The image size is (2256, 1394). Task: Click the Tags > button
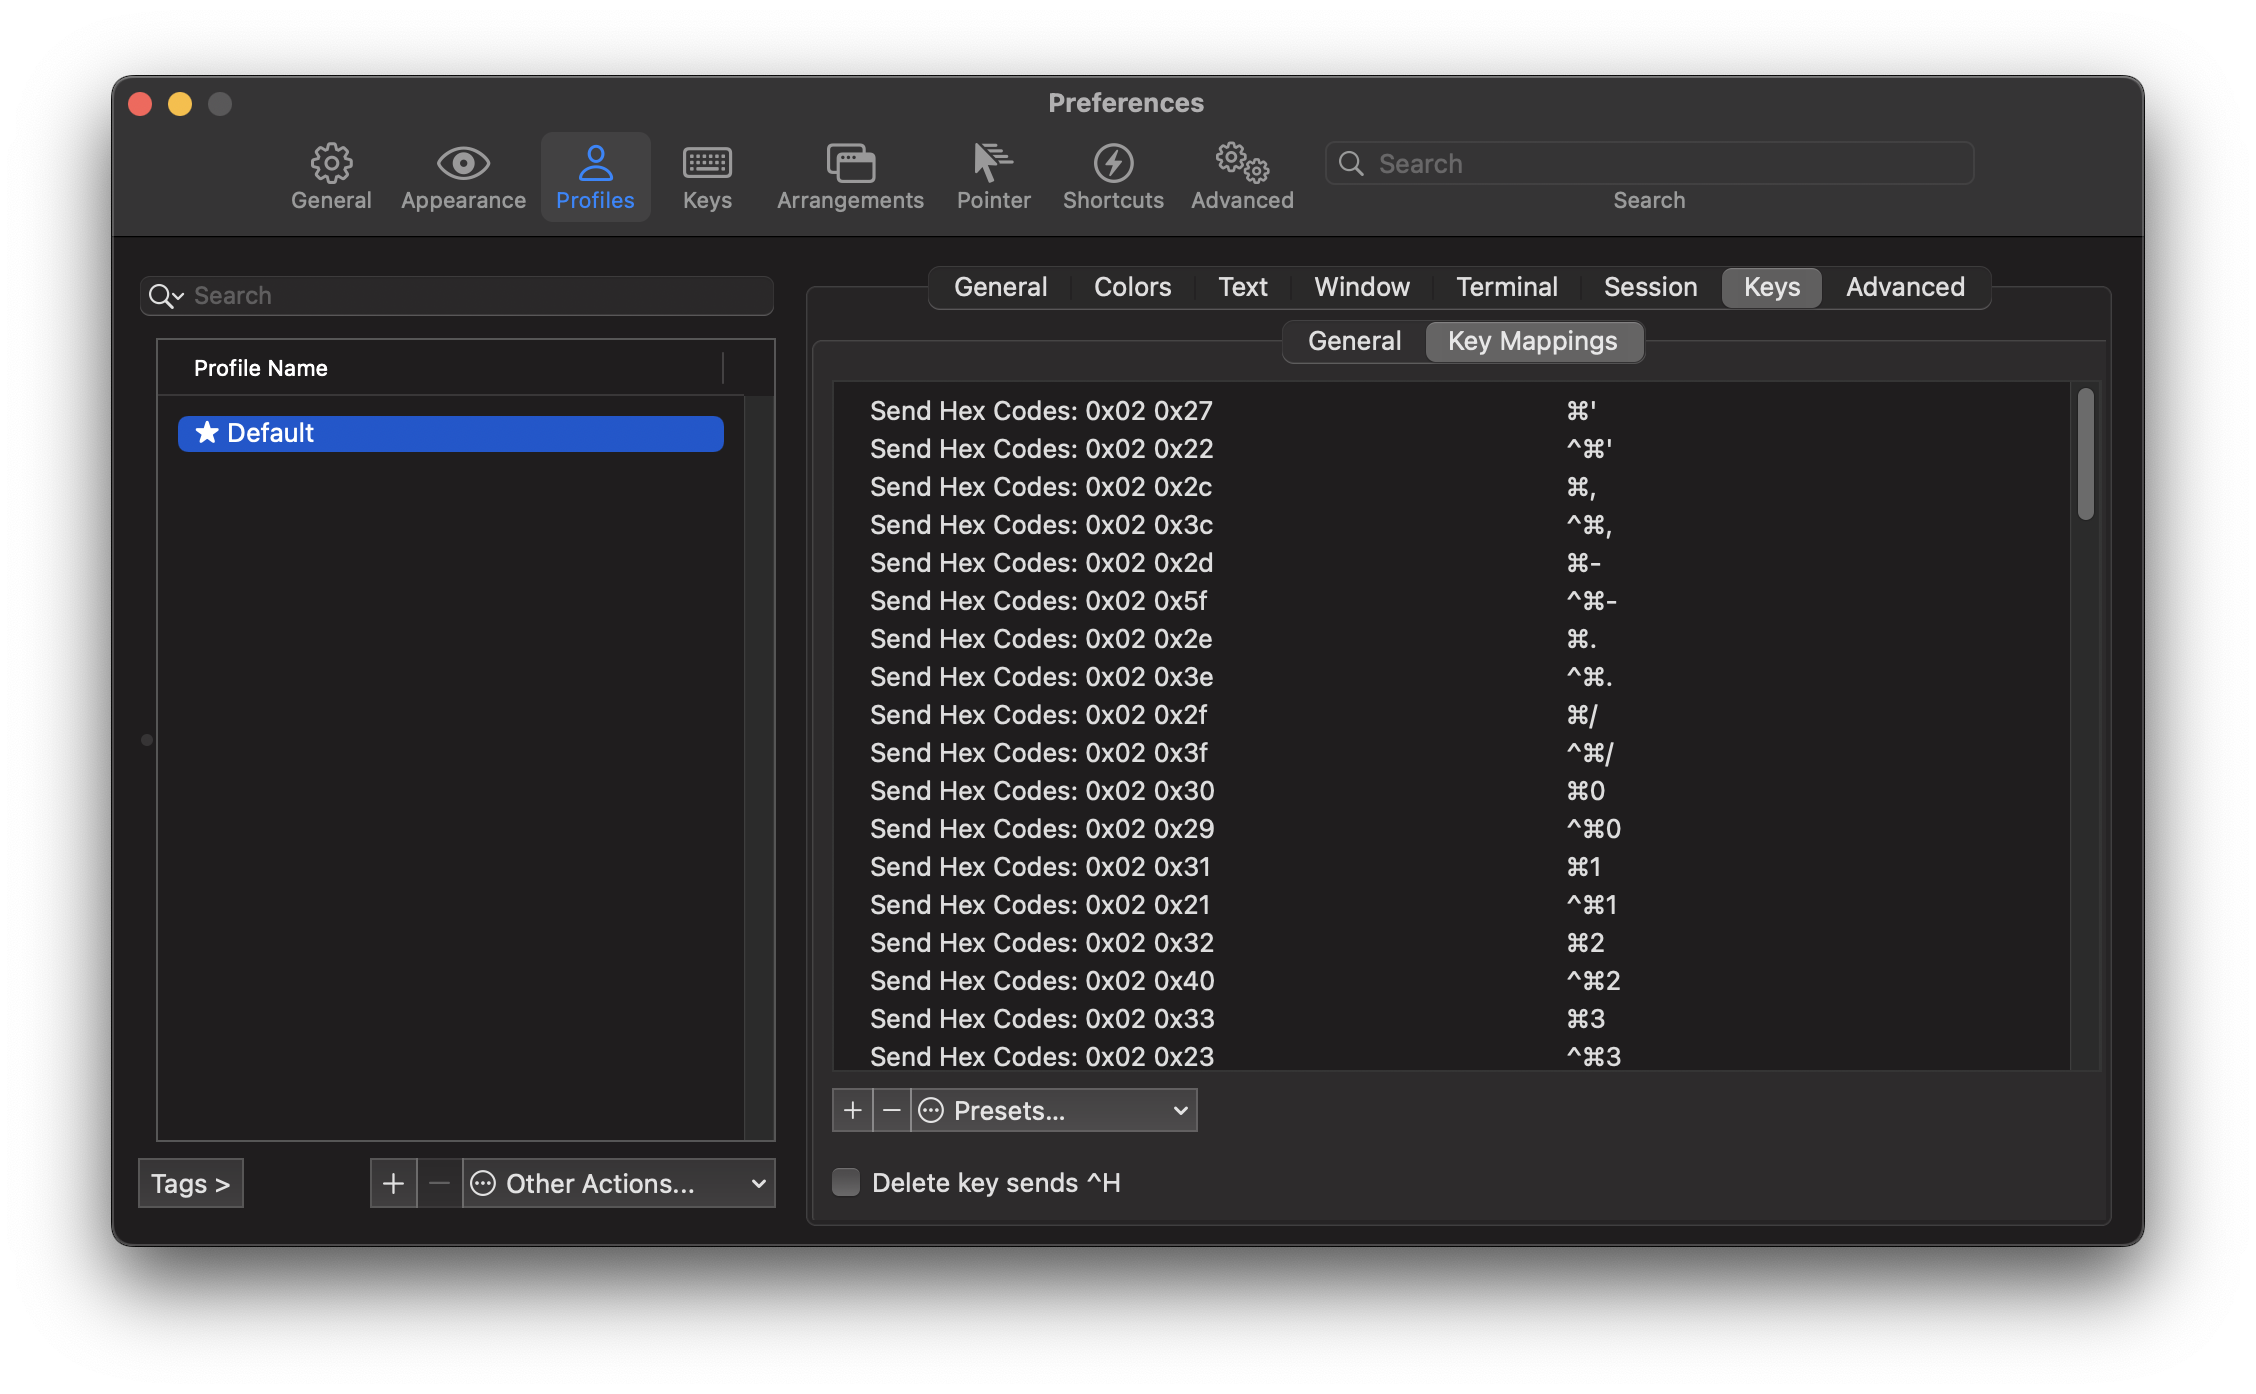(x=190, y=1183)
